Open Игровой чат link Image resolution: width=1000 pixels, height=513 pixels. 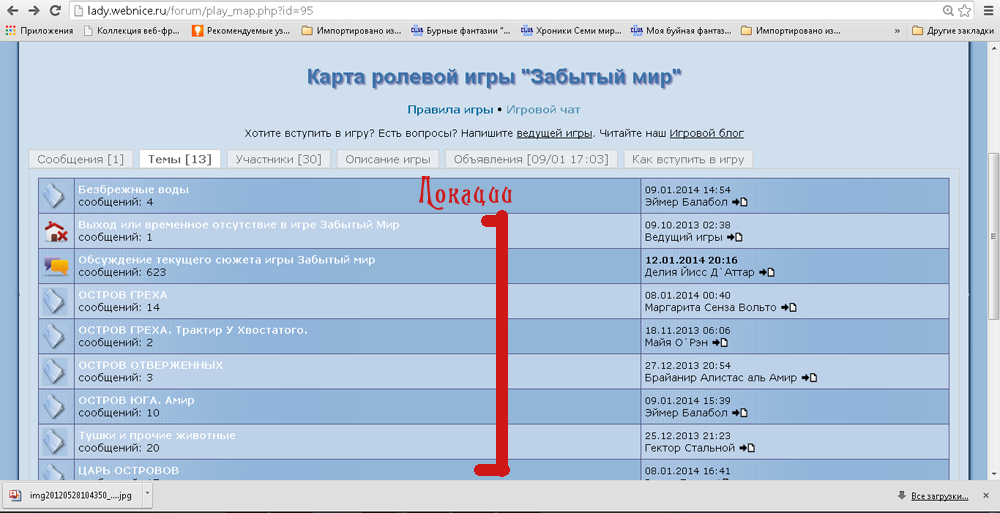point(543,110)
